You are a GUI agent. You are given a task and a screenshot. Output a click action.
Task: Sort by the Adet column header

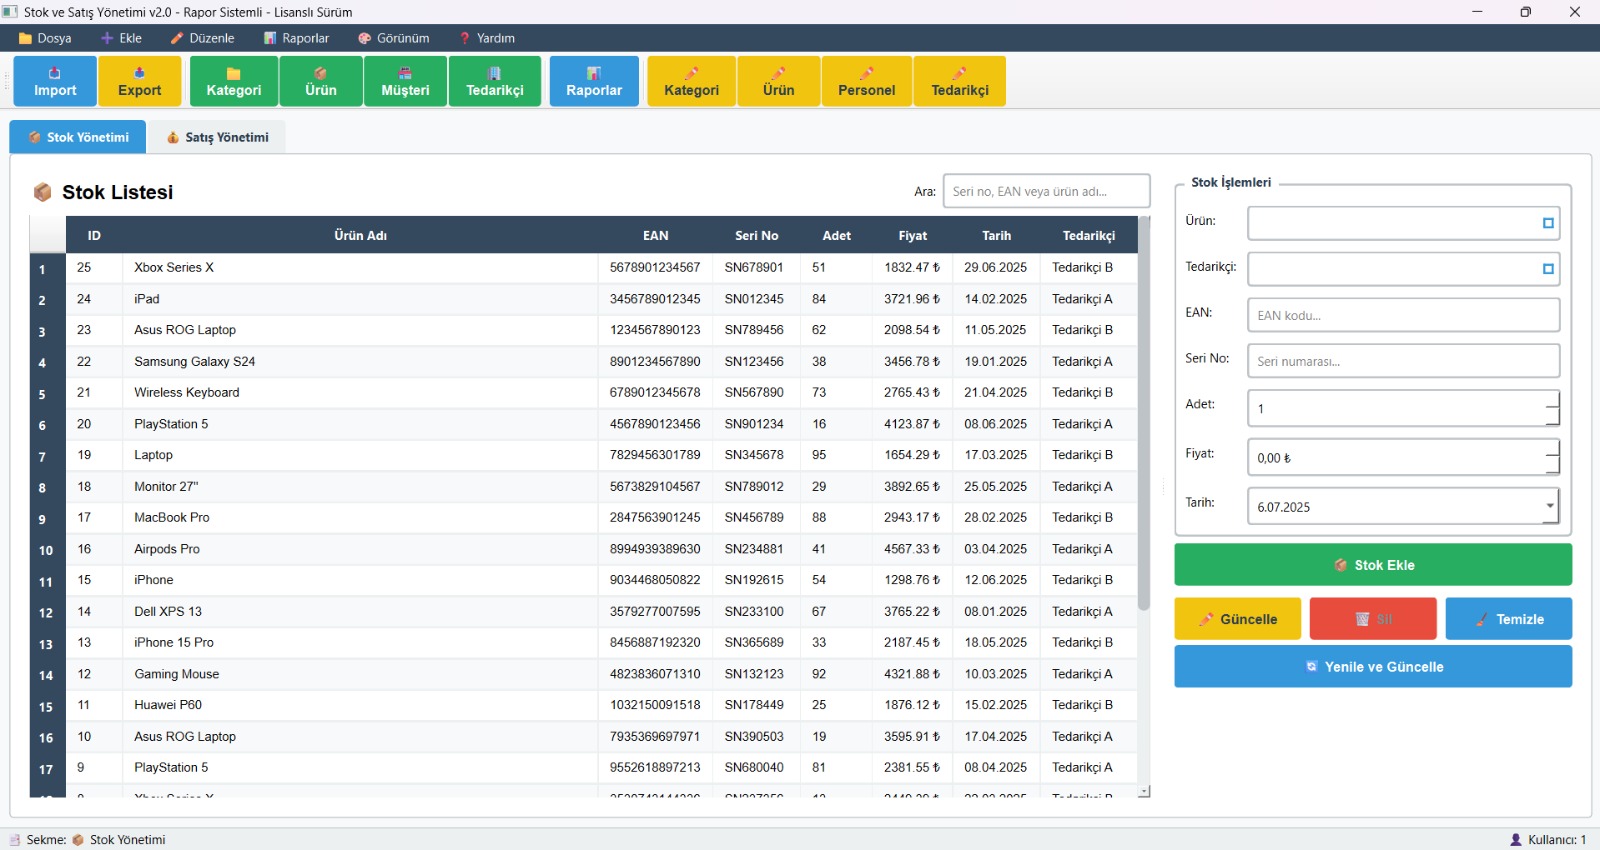[837, 236]
